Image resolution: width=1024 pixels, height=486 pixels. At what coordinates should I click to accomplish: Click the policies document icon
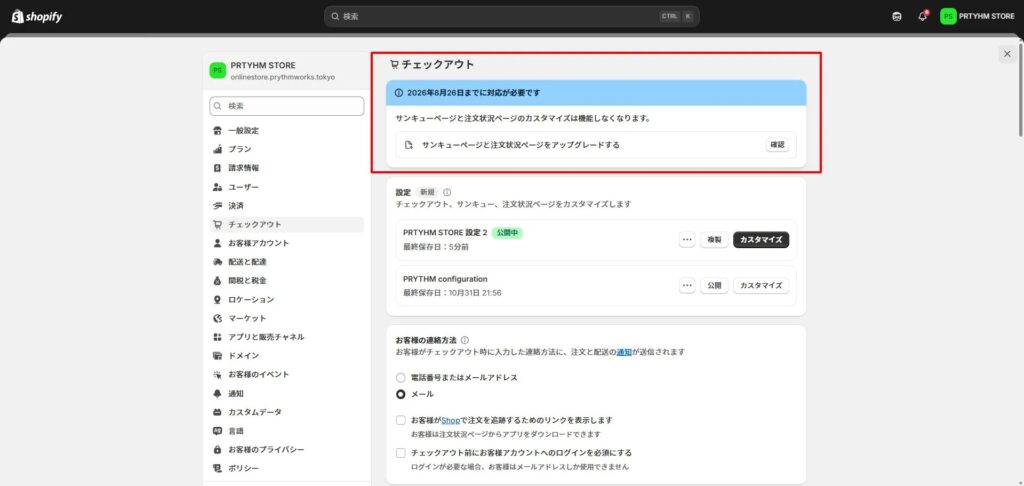pos(217,468)
